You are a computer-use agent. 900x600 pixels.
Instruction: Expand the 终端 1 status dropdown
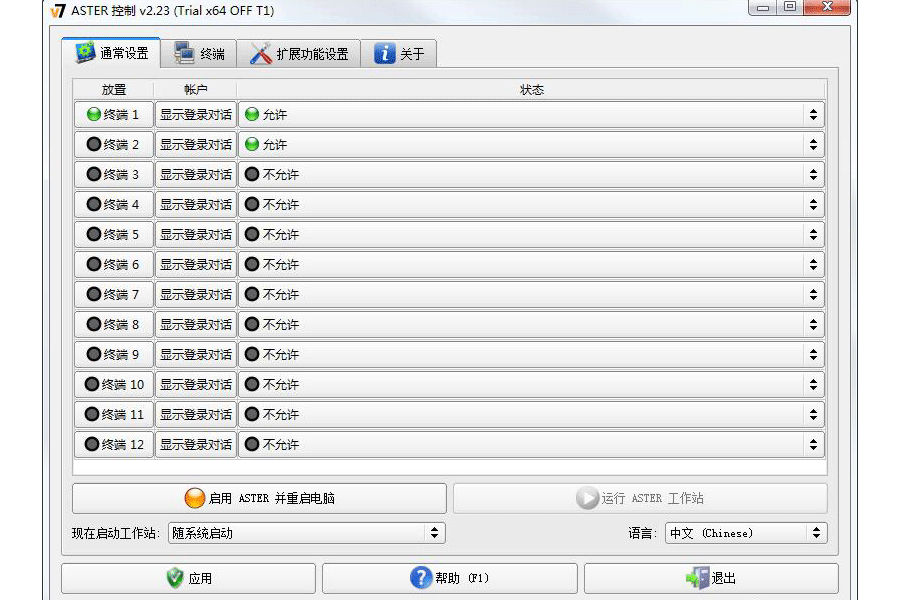point(532,114)
